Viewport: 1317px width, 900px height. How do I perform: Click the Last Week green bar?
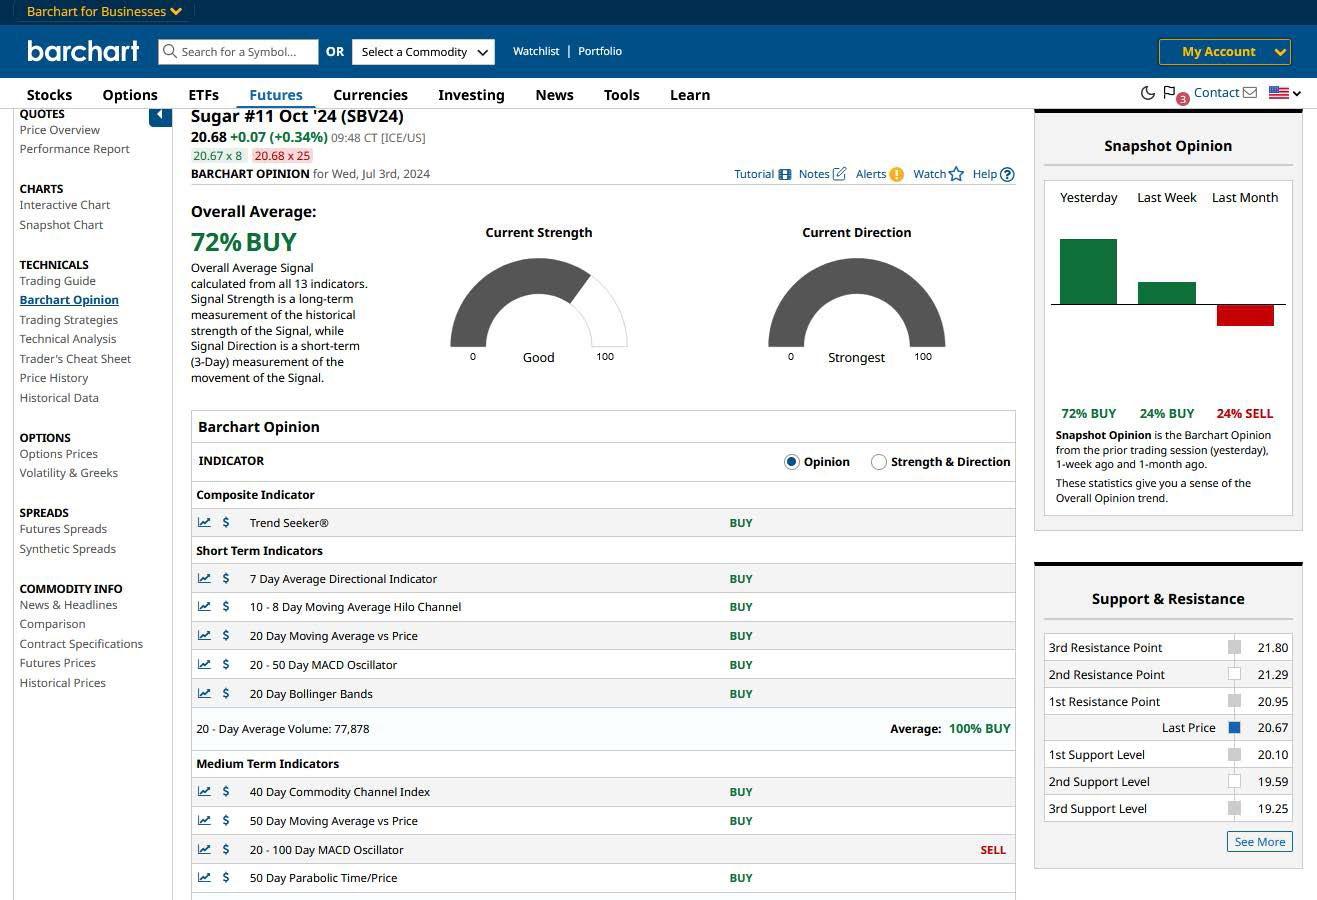(1167, 293)
